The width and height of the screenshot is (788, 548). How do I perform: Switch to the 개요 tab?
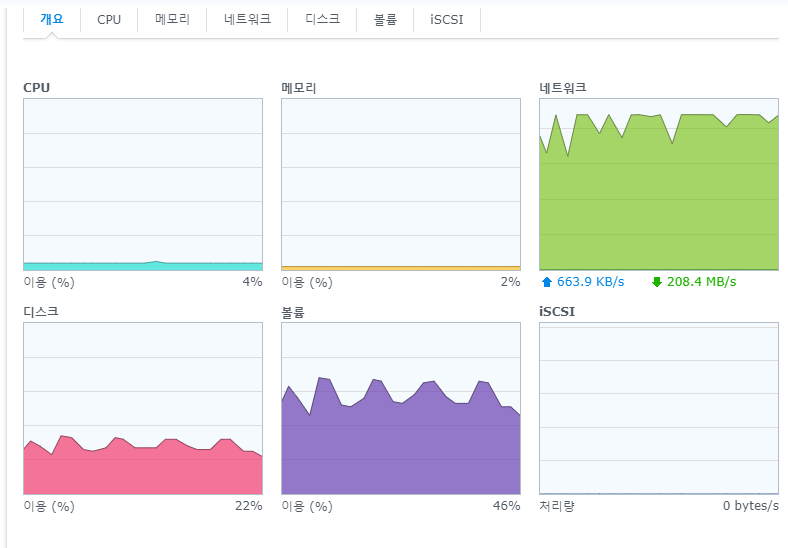tap(51, 19)
